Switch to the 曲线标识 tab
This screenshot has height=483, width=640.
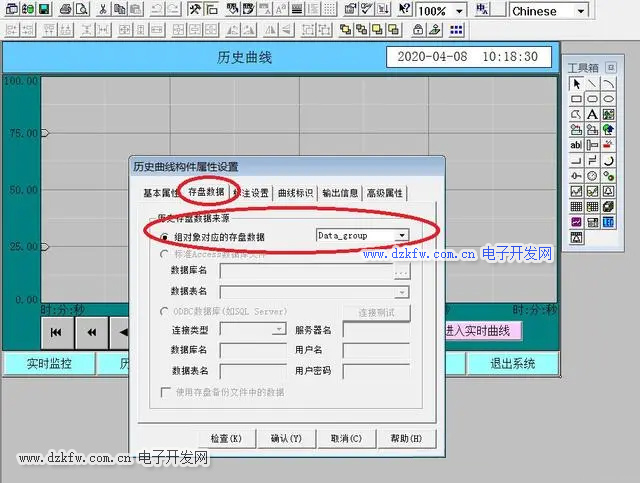[x=295, y=193]
